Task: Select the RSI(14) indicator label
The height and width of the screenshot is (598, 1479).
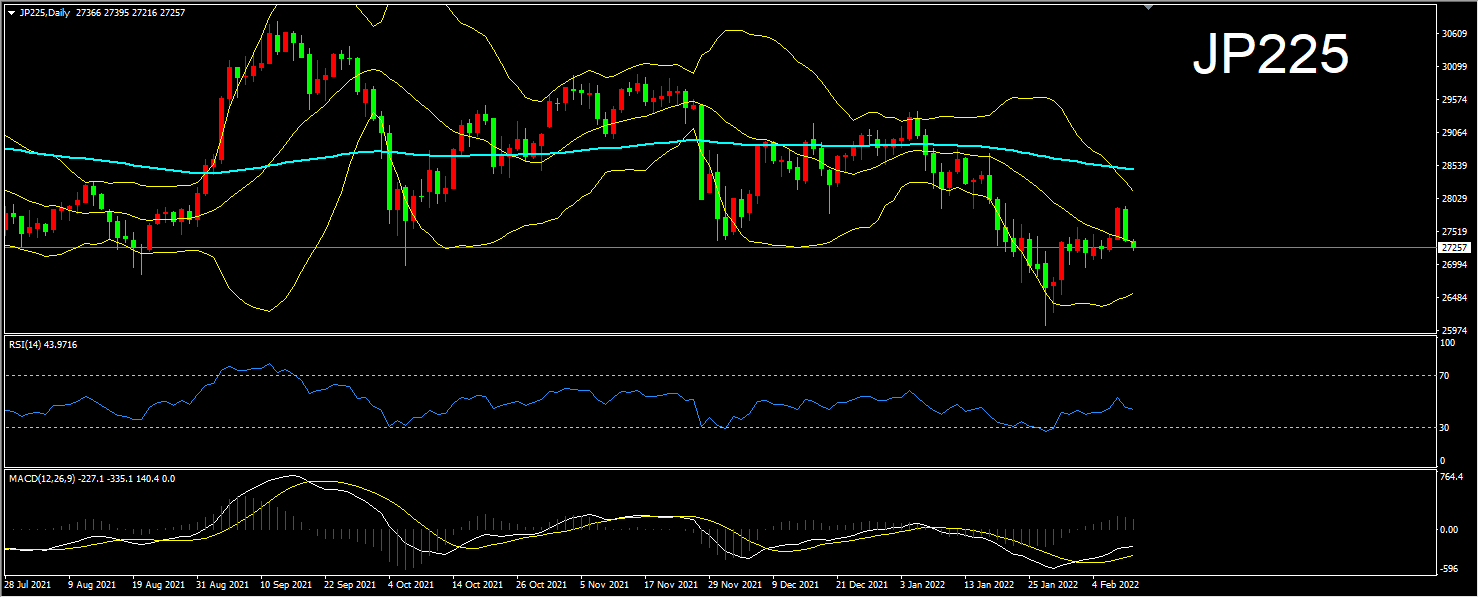Action: click(x=43, y=344)
